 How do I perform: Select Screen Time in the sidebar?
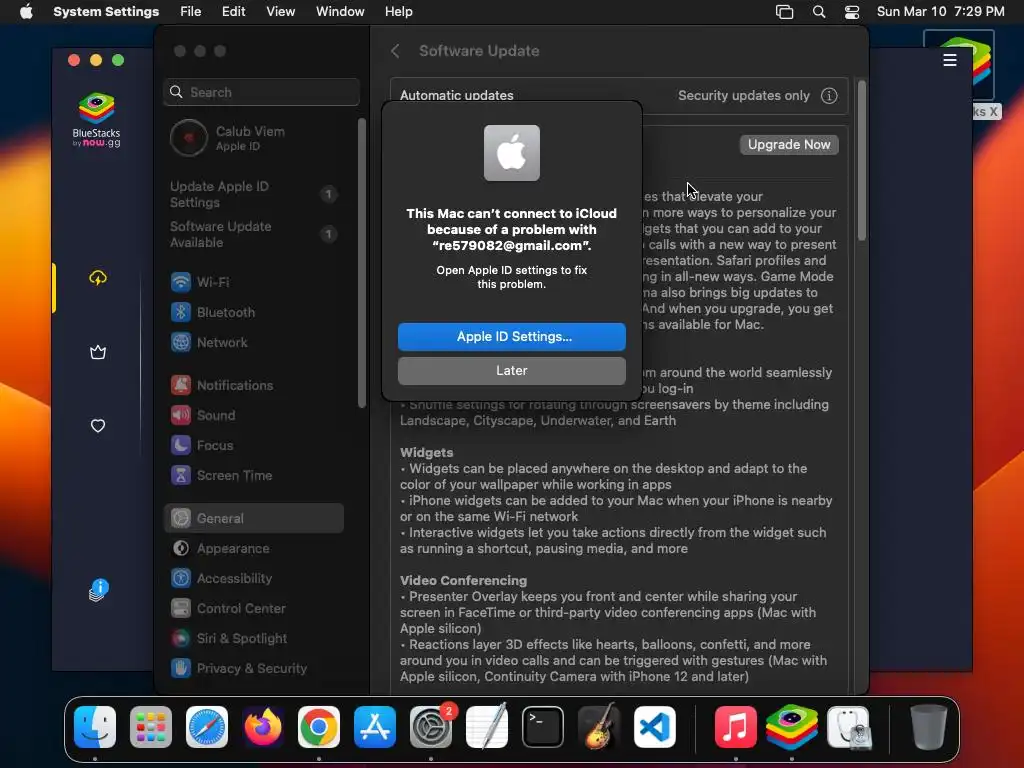(x=255, y=475)
